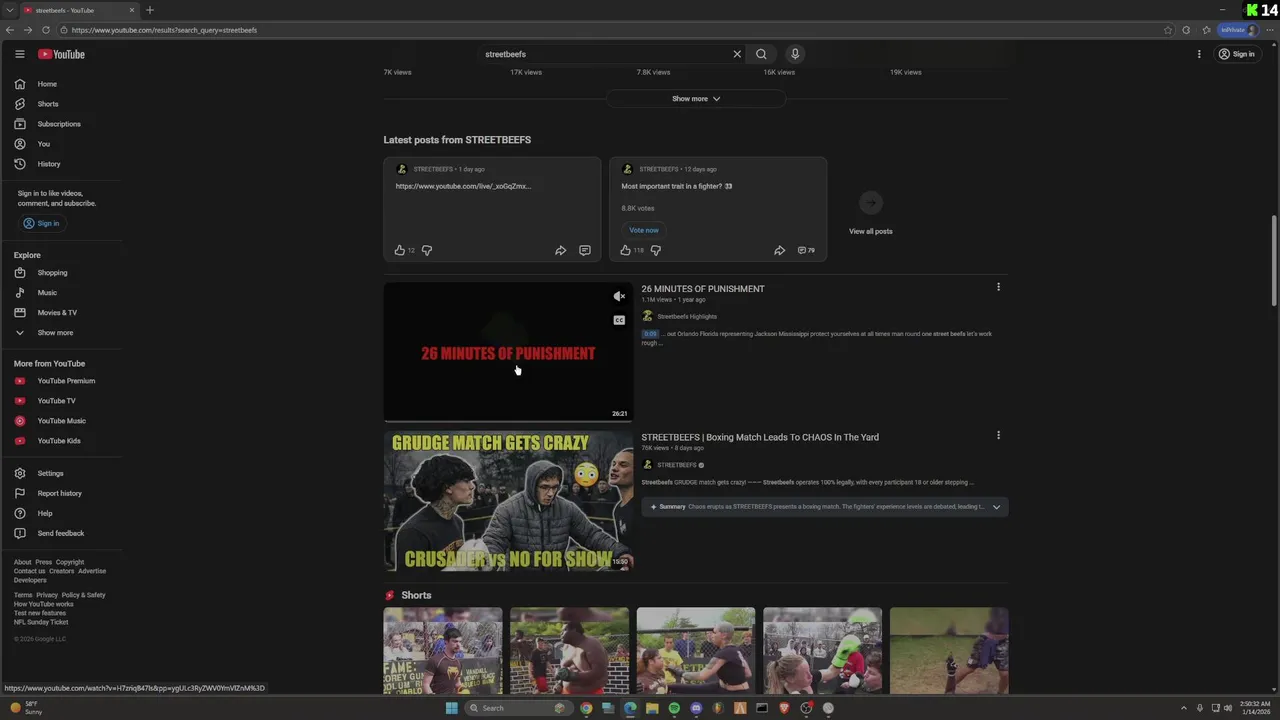Click the top-right Sign in button
The width and height of the screenshot is (1280, 720).
tap(1237, 54)
